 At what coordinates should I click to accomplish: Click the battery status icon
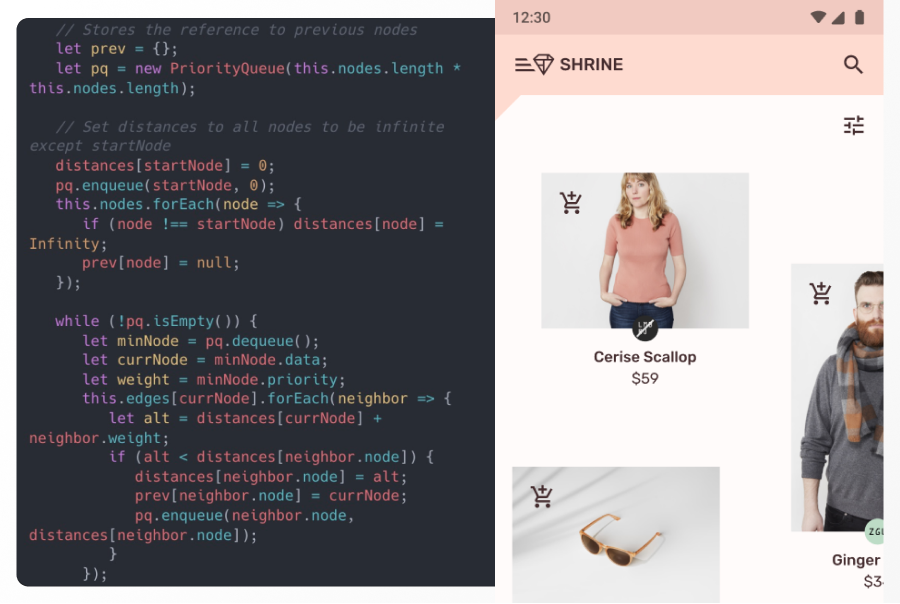(x=859, y=17)
